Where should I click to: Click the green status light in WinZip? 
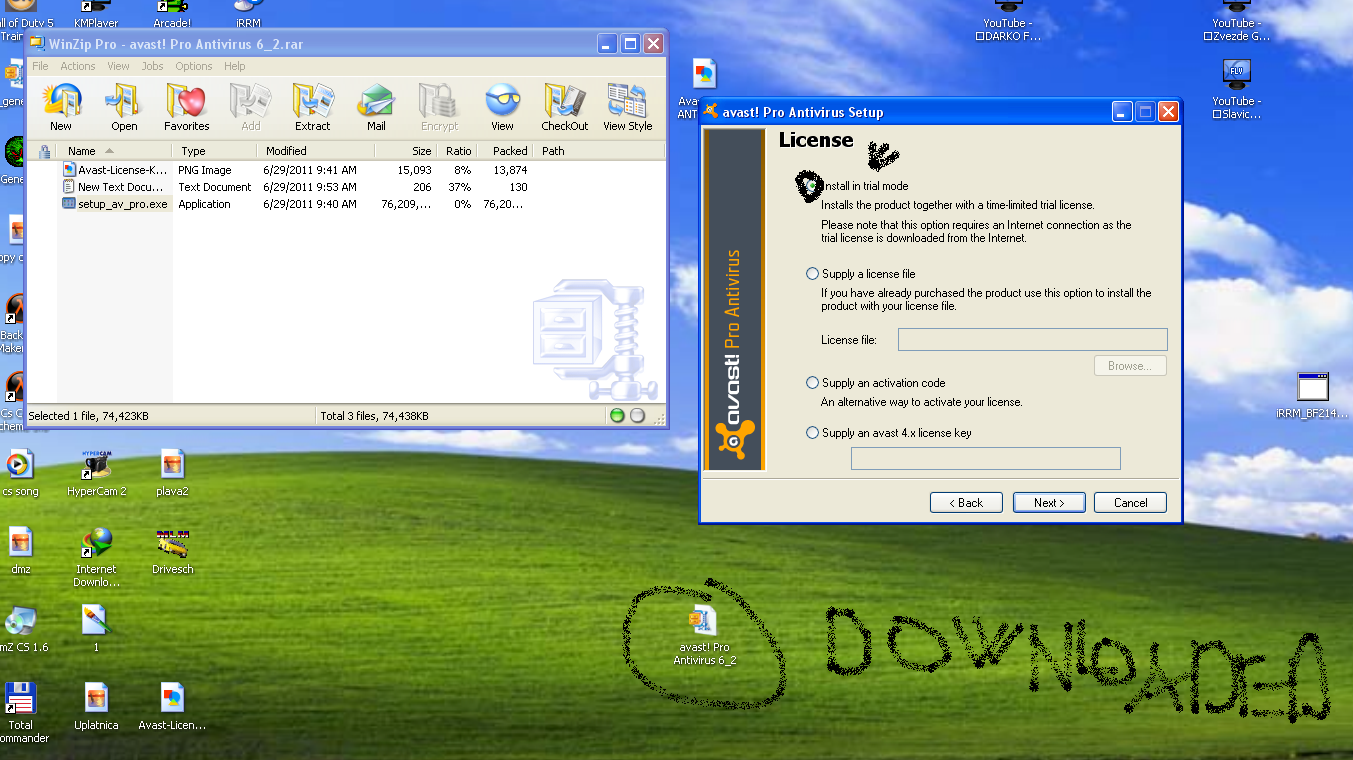(617, 416)
